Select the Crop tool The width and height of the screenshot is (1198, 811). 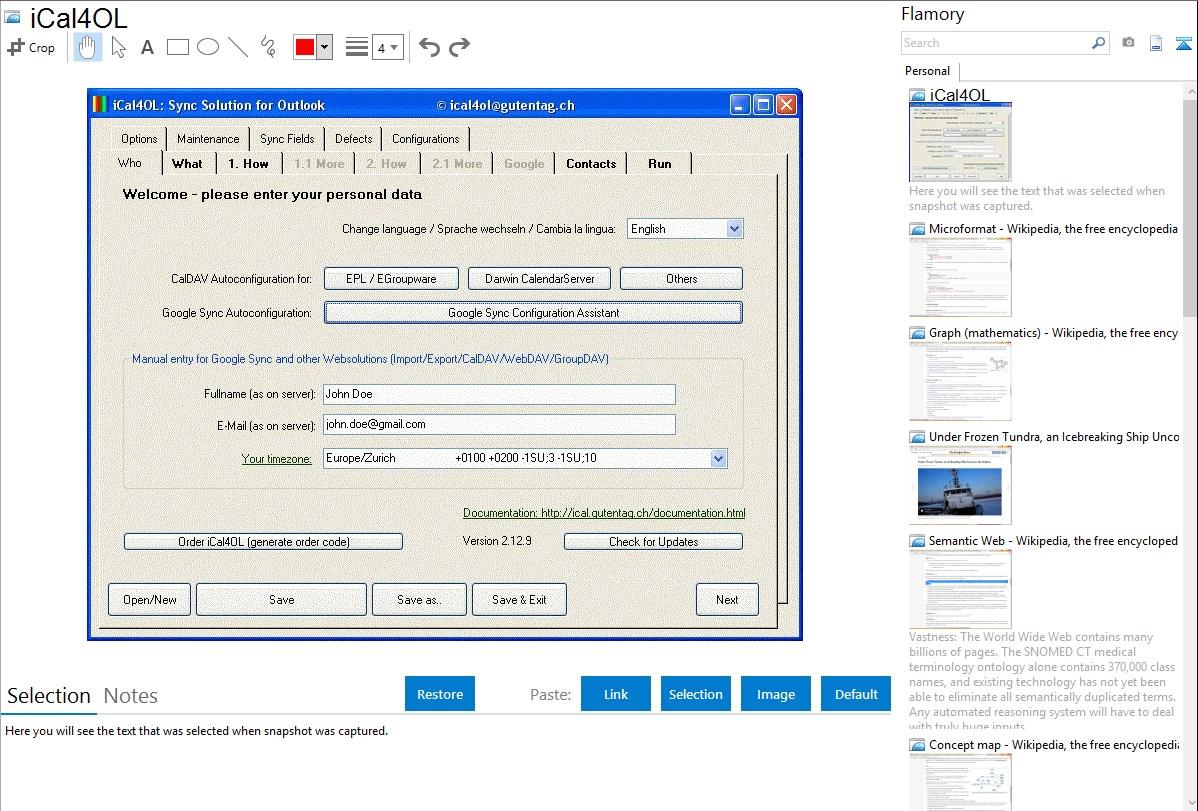click(31, 47)
